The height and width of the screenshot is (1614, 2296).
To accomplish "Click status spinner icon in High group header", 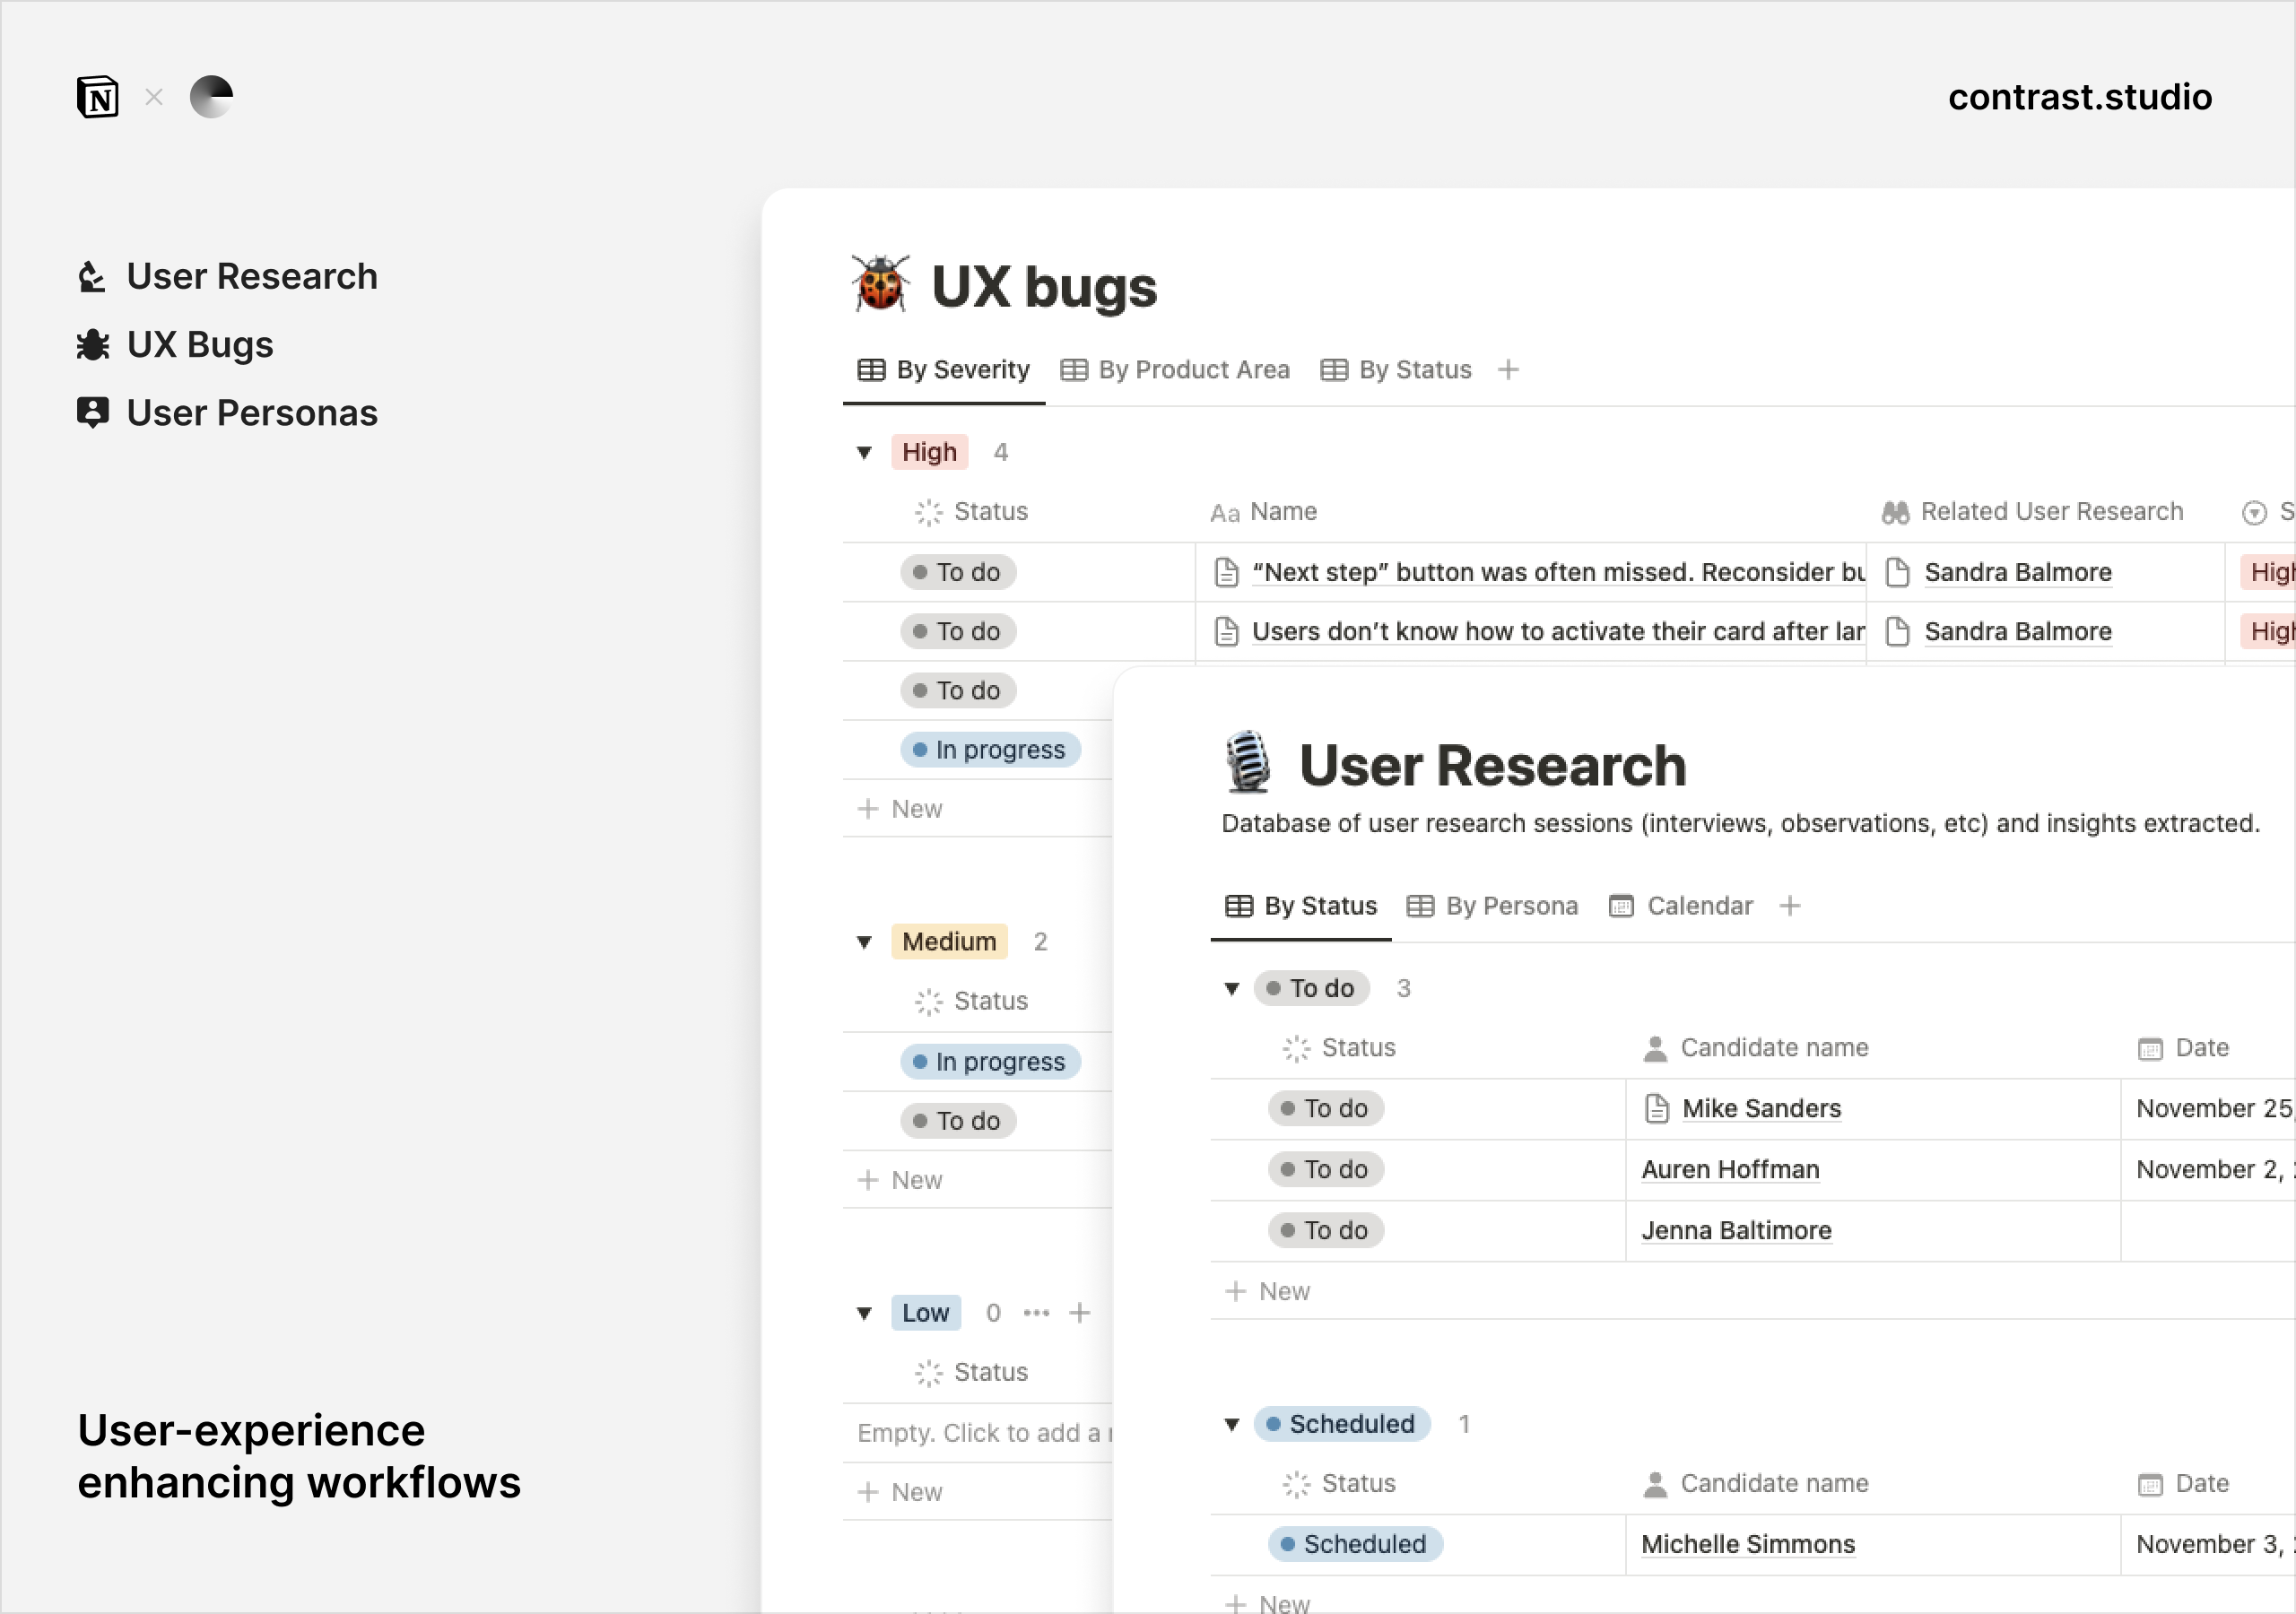I will click(x=929, y=513).
